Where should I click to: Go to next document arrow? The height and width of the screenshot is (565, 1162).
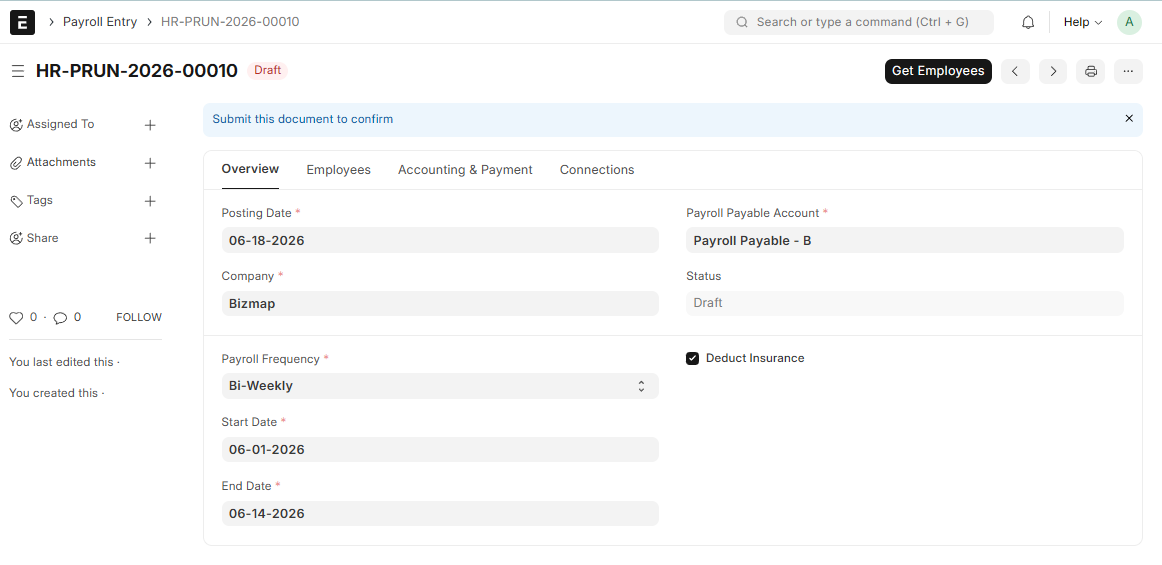click(x=1053, y=71)
